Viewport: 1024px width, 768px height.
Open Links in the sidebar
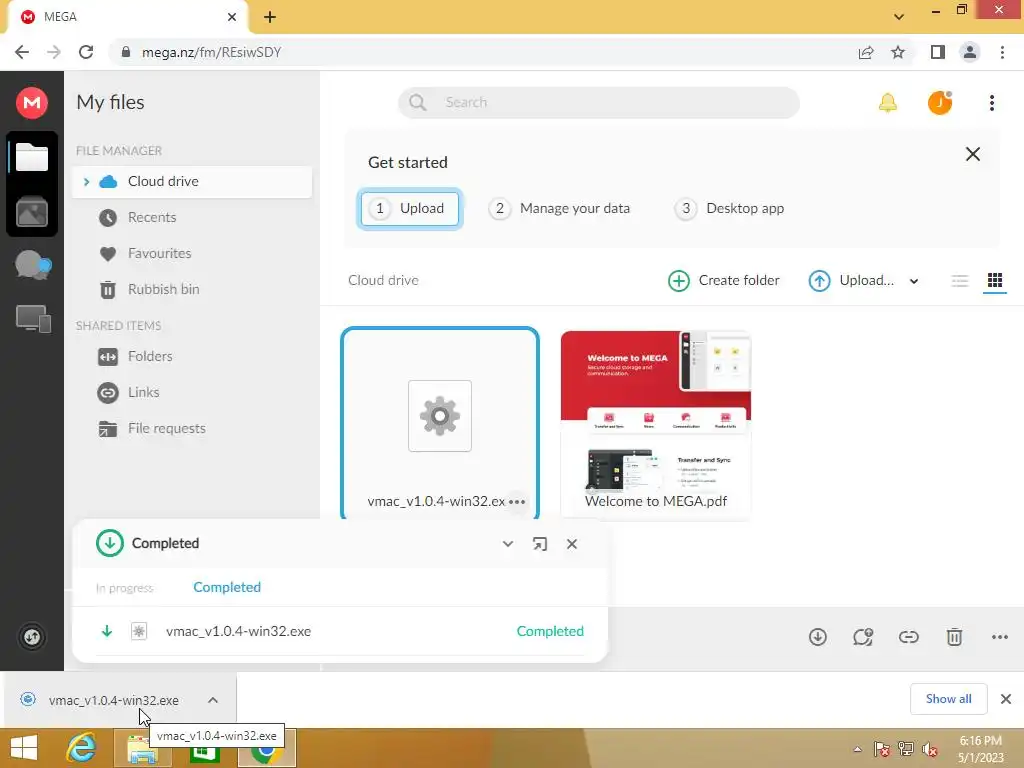[x=129, y=392]
